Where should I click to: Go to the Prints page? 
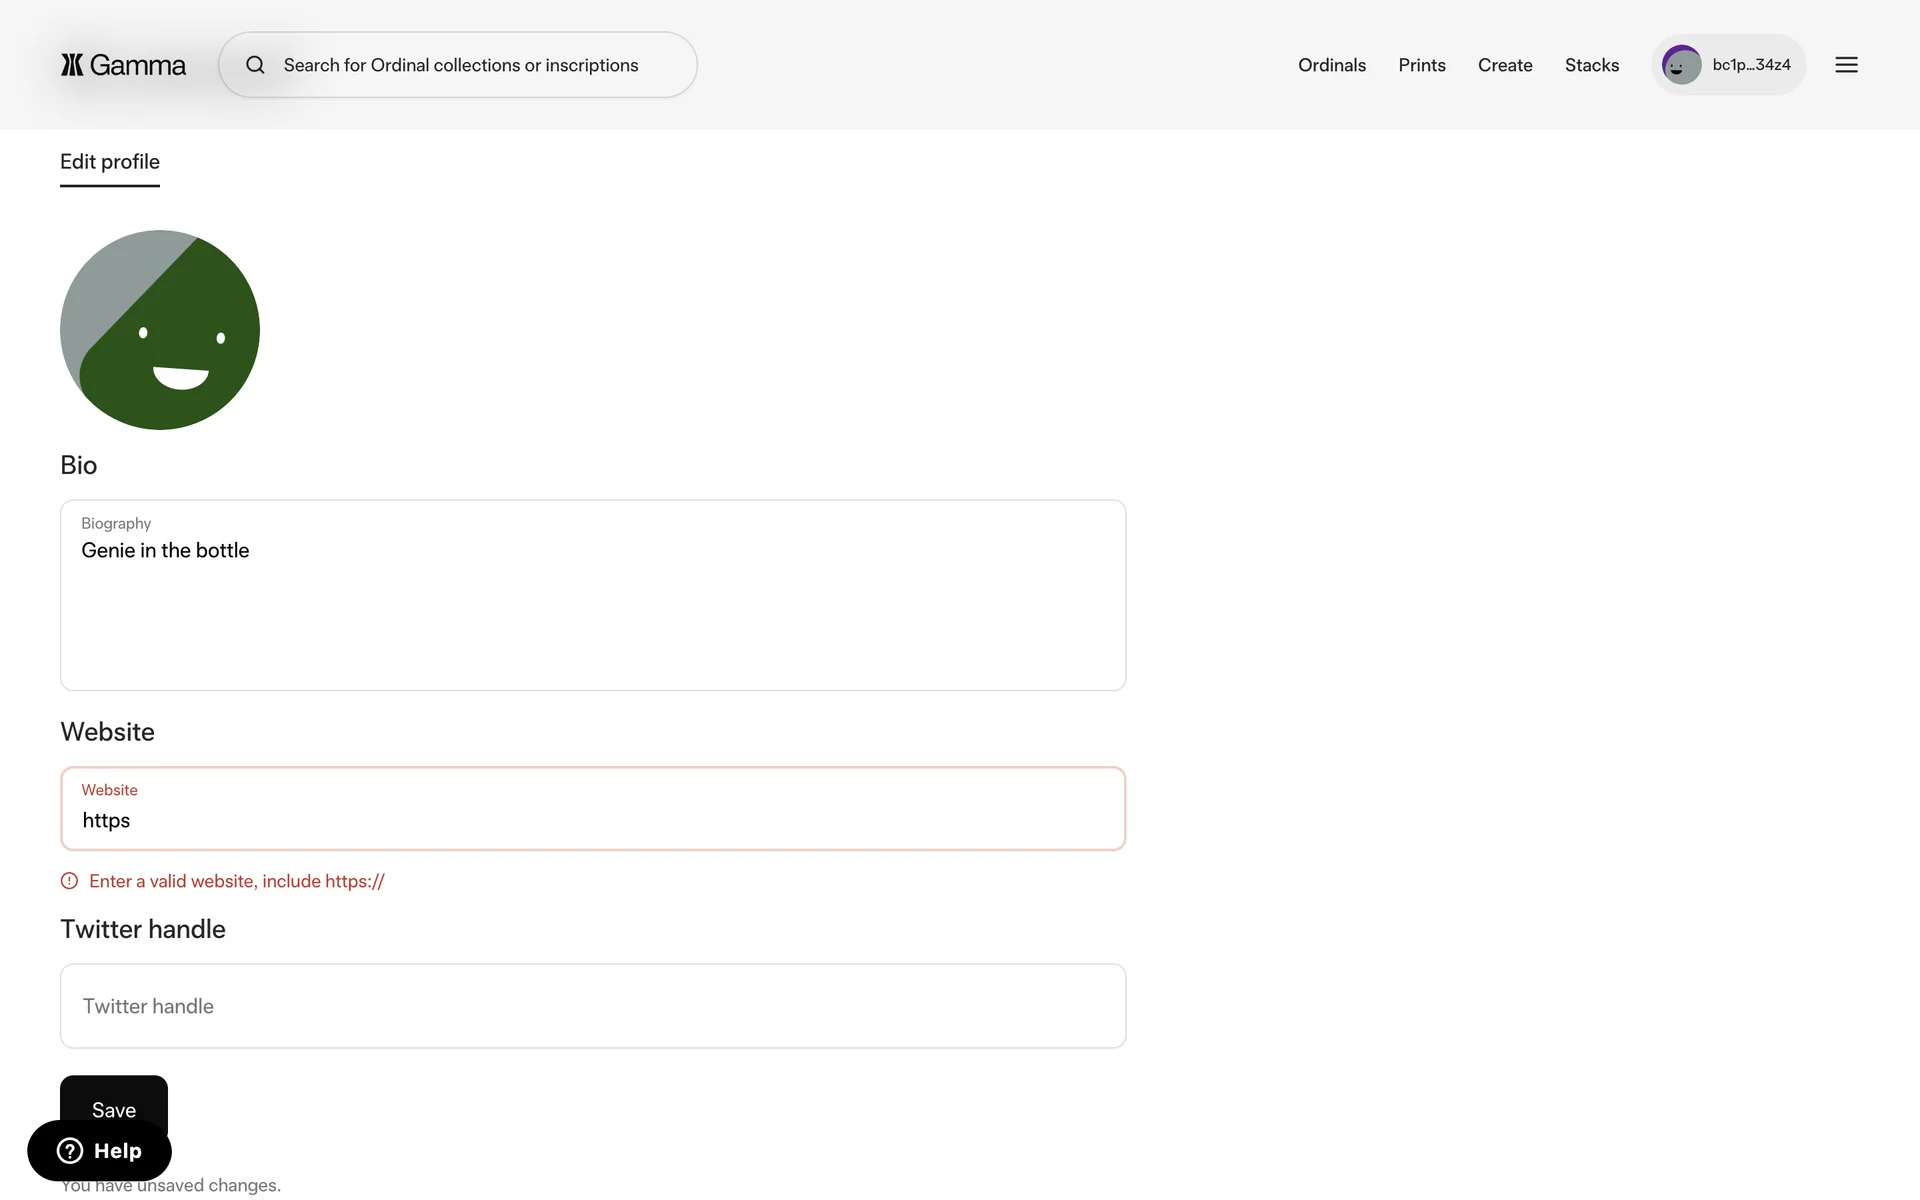1421,65
